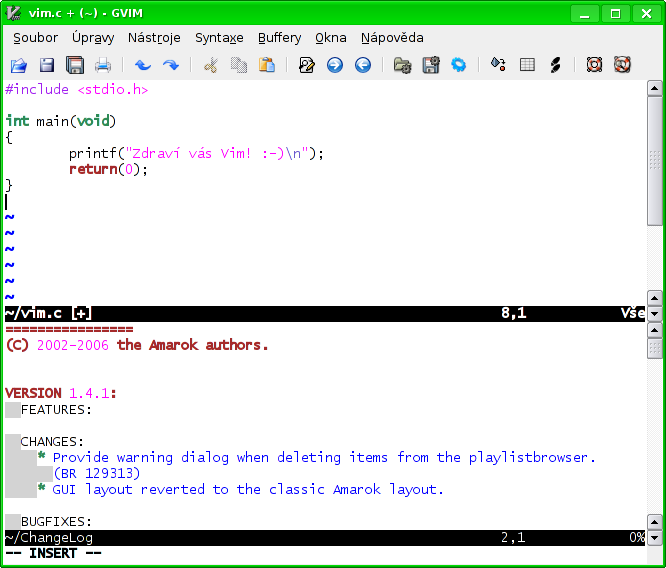The width and height of the screenshot is (666, 568).
Task: Click the ChangeLog scrollbar down arrow
Action: coord(654,537)
